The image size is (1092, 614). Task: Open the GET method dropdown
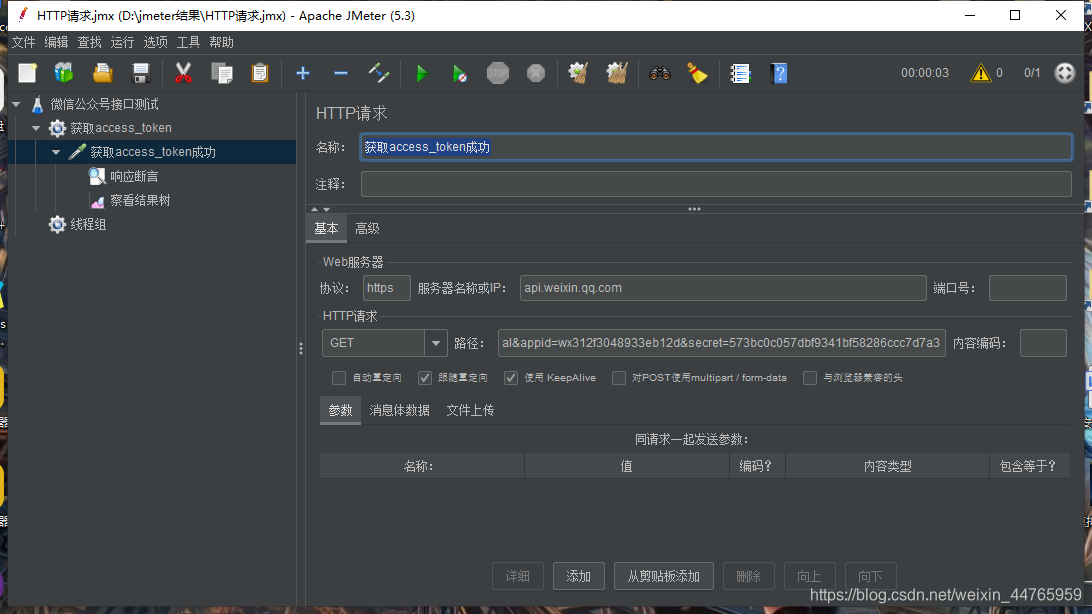435,343
